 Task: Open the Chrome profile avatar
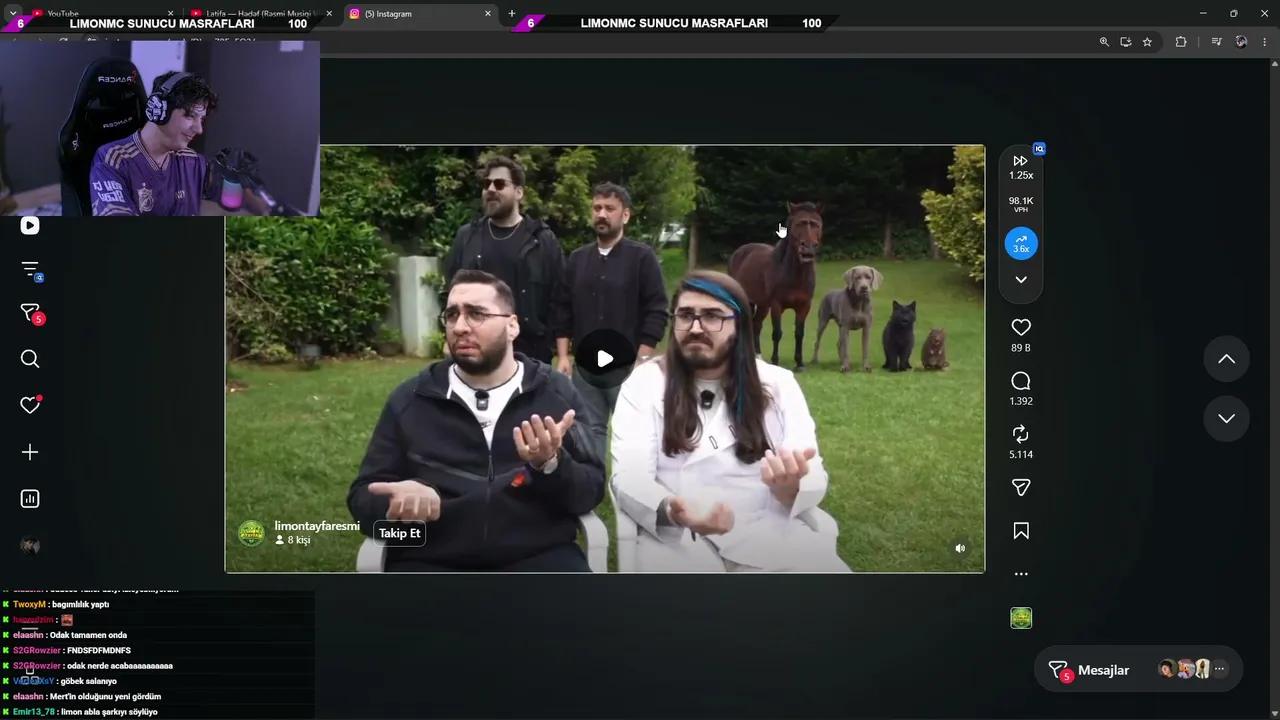pyautogui.click(x=1241, y=42)
